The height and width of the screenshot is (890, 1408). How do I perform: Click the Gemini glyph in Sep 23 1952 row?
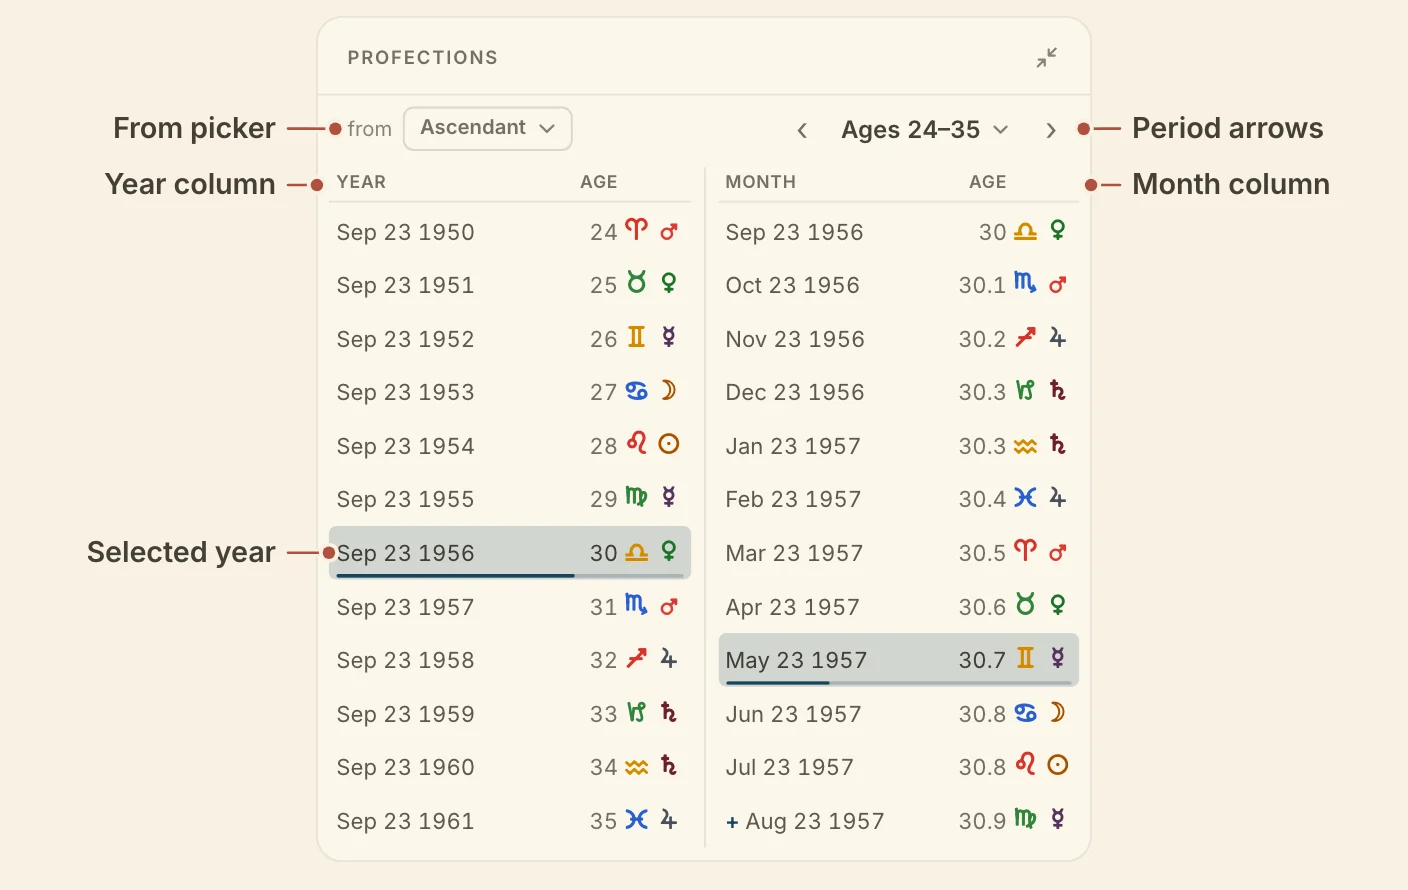636,337
